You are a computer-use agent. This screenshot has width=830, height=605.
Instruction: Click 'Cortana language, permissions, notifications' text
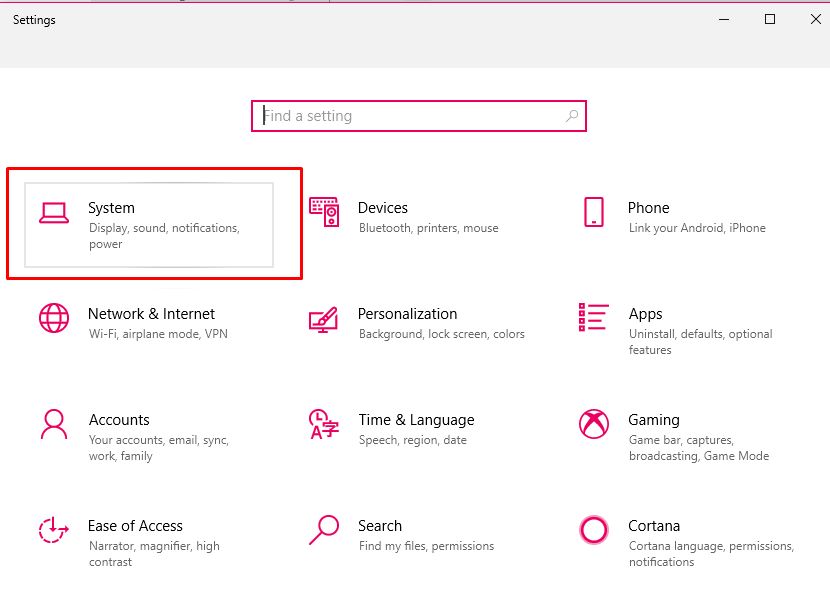(x=711, y=554)
